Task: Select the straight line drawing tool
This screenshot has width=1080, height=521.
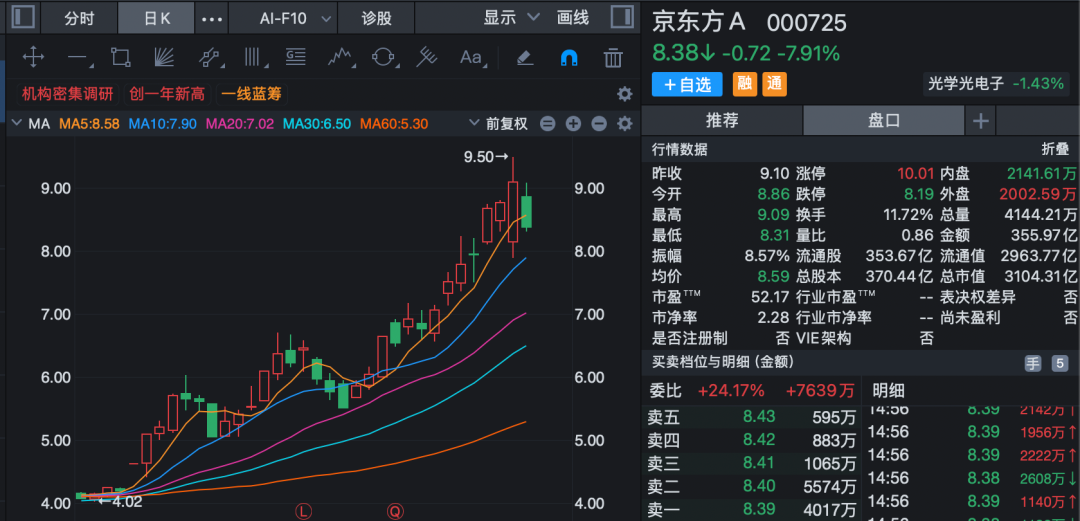Action: tap(79, 58)
